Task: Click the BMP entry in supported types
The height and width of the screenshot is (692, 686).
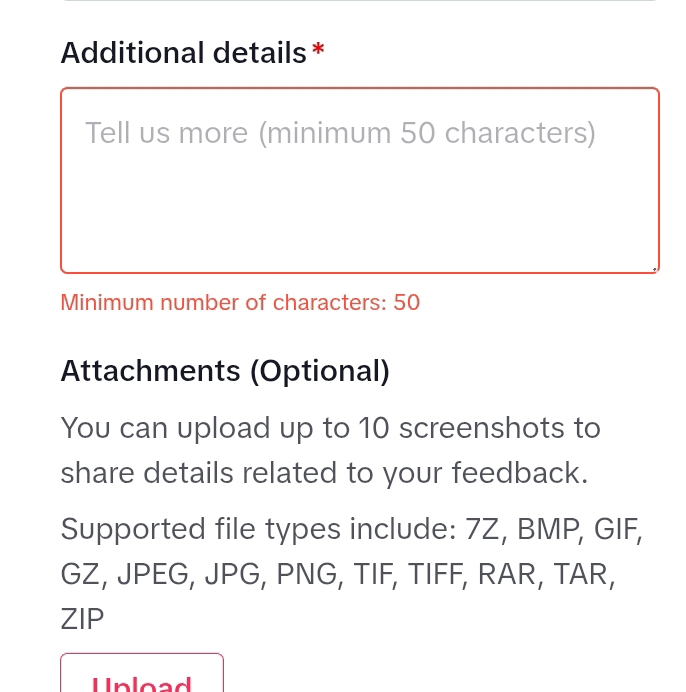Action: click(549, 528)
